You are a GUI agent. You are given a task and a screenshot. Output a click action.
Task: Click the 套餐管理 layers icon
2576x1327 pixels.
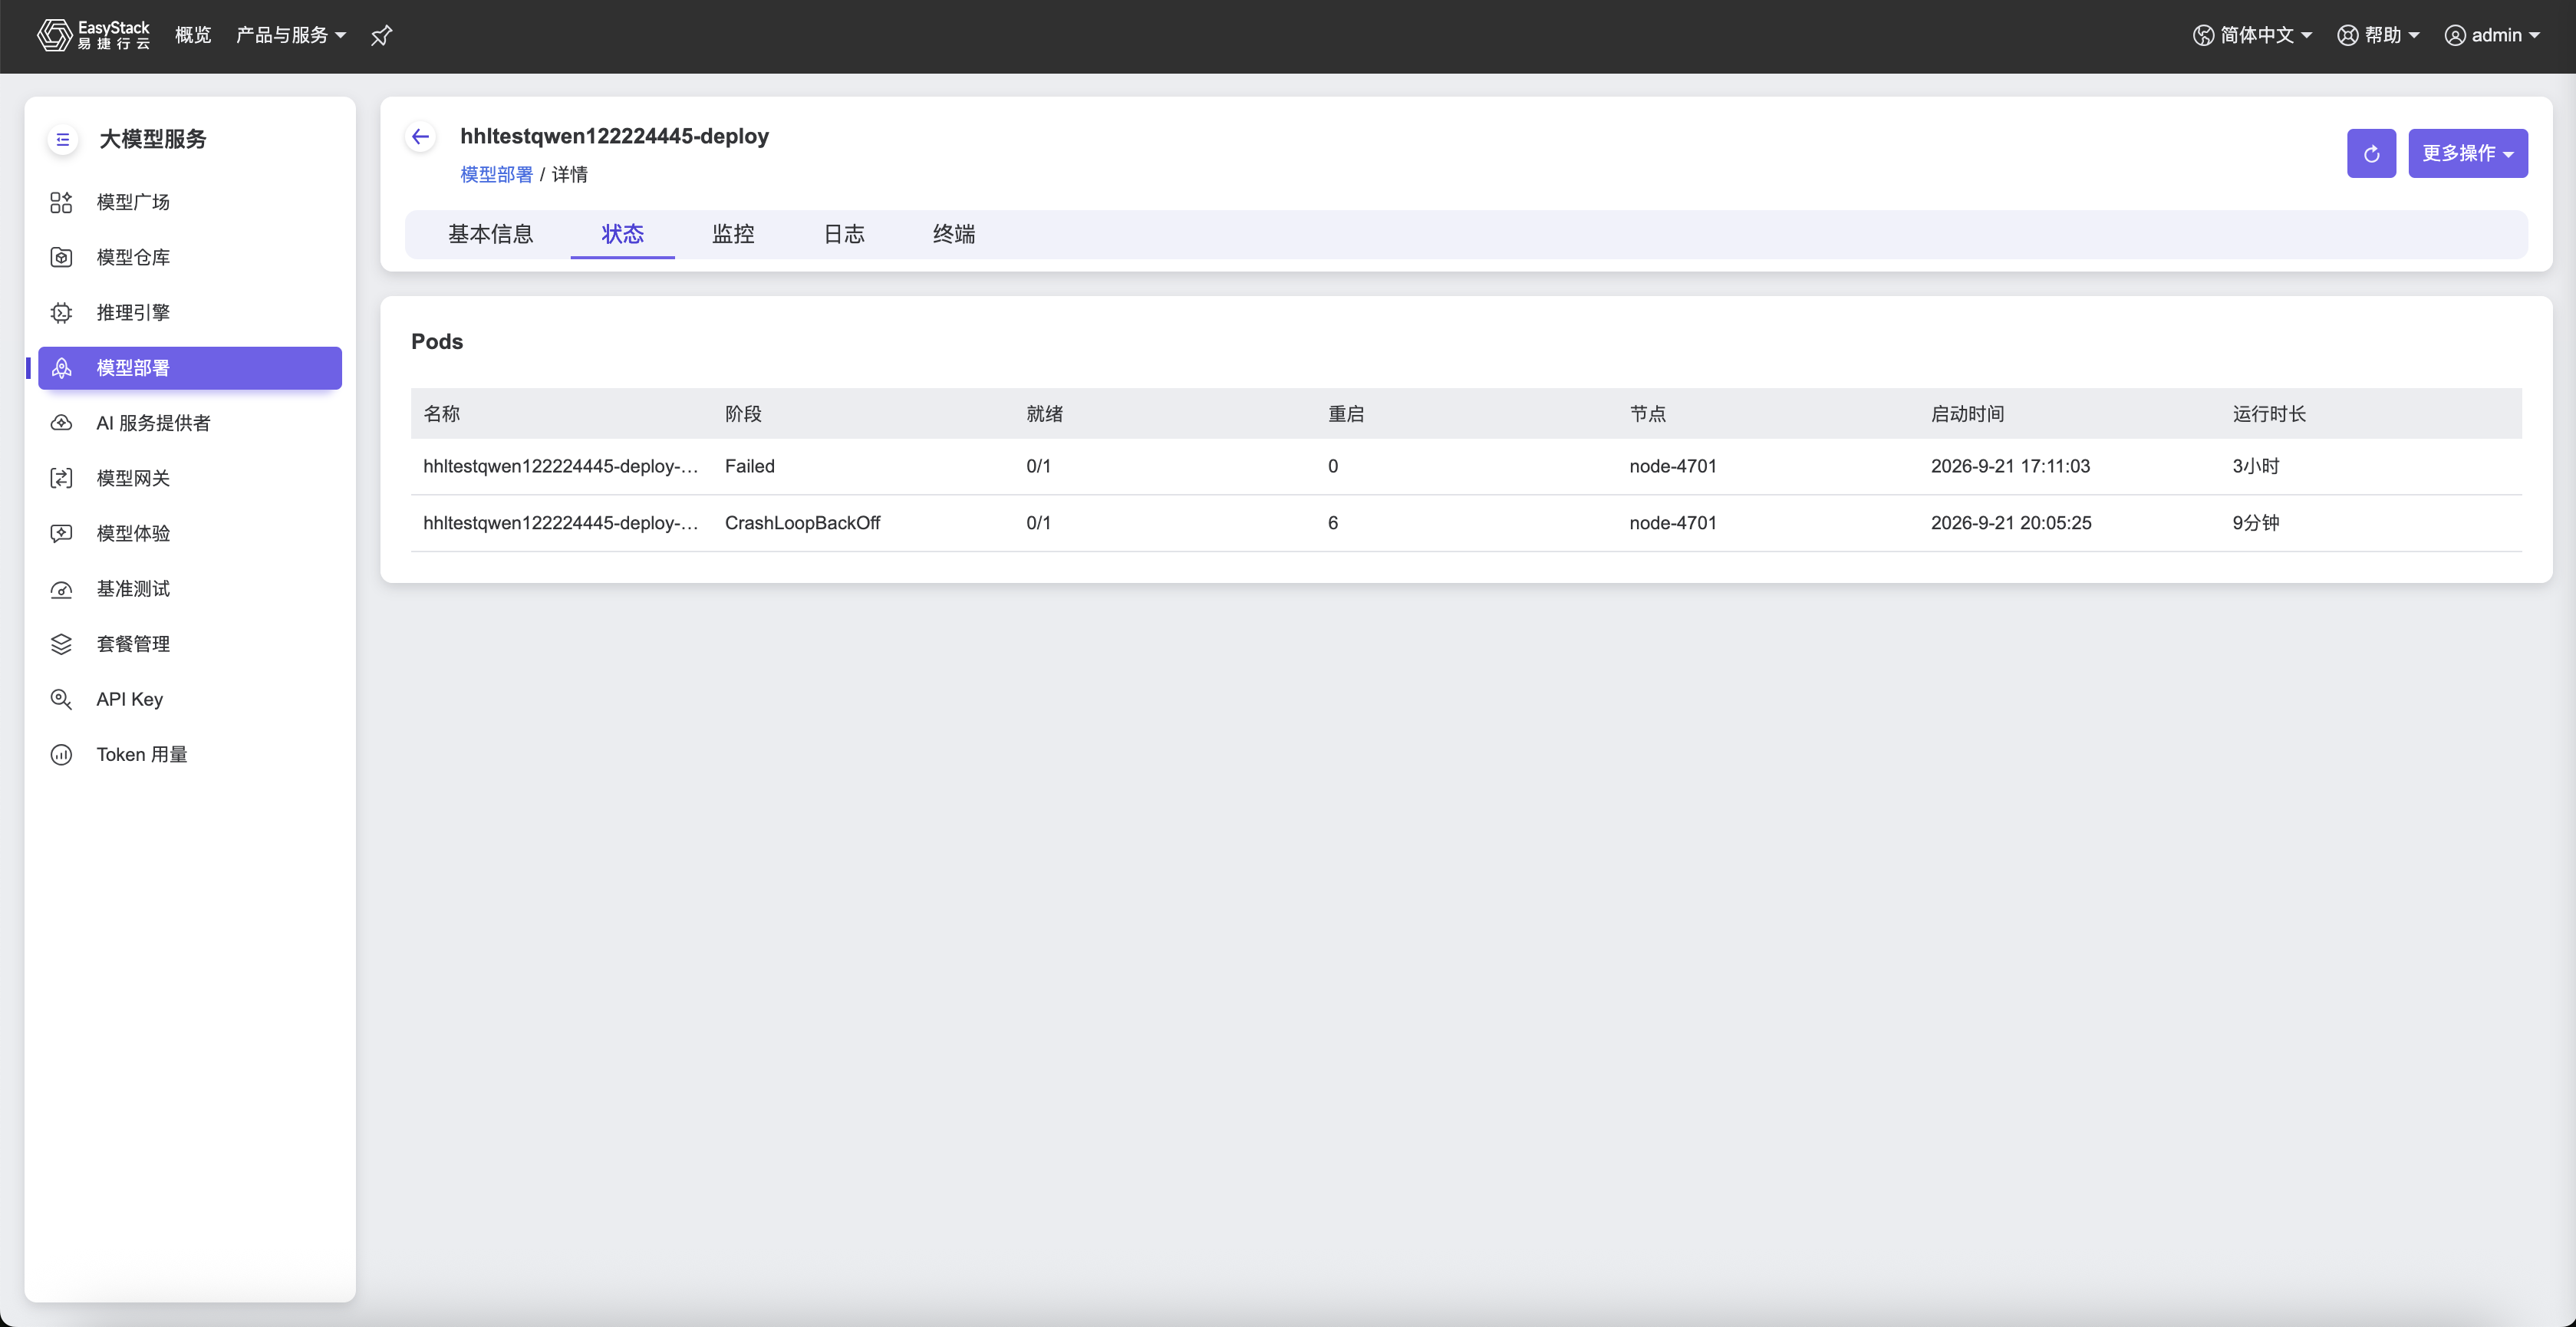[61, 644]
